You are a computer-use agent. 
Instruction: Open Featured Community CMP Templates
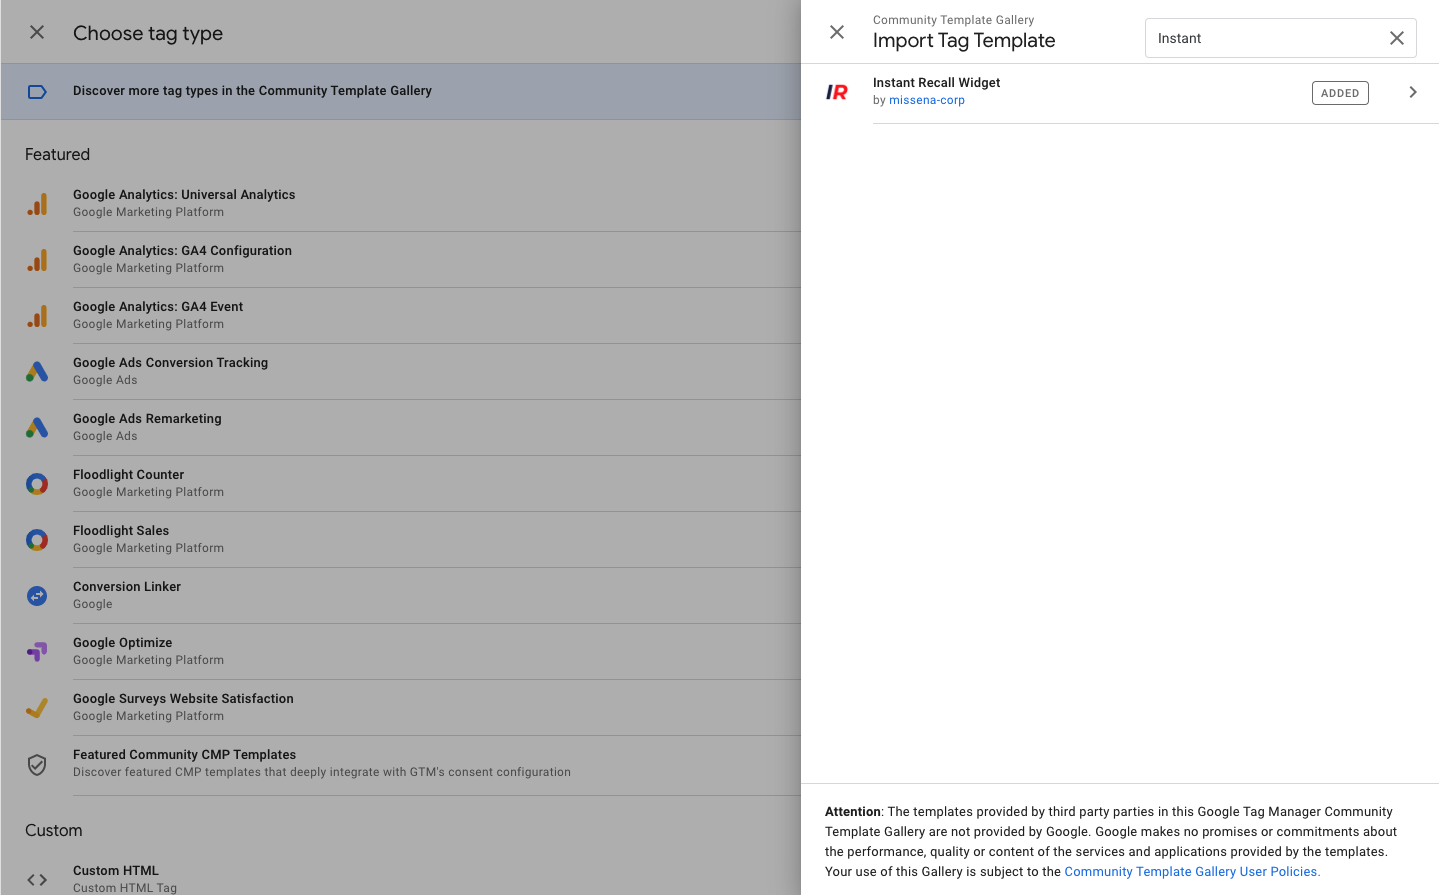401,764
